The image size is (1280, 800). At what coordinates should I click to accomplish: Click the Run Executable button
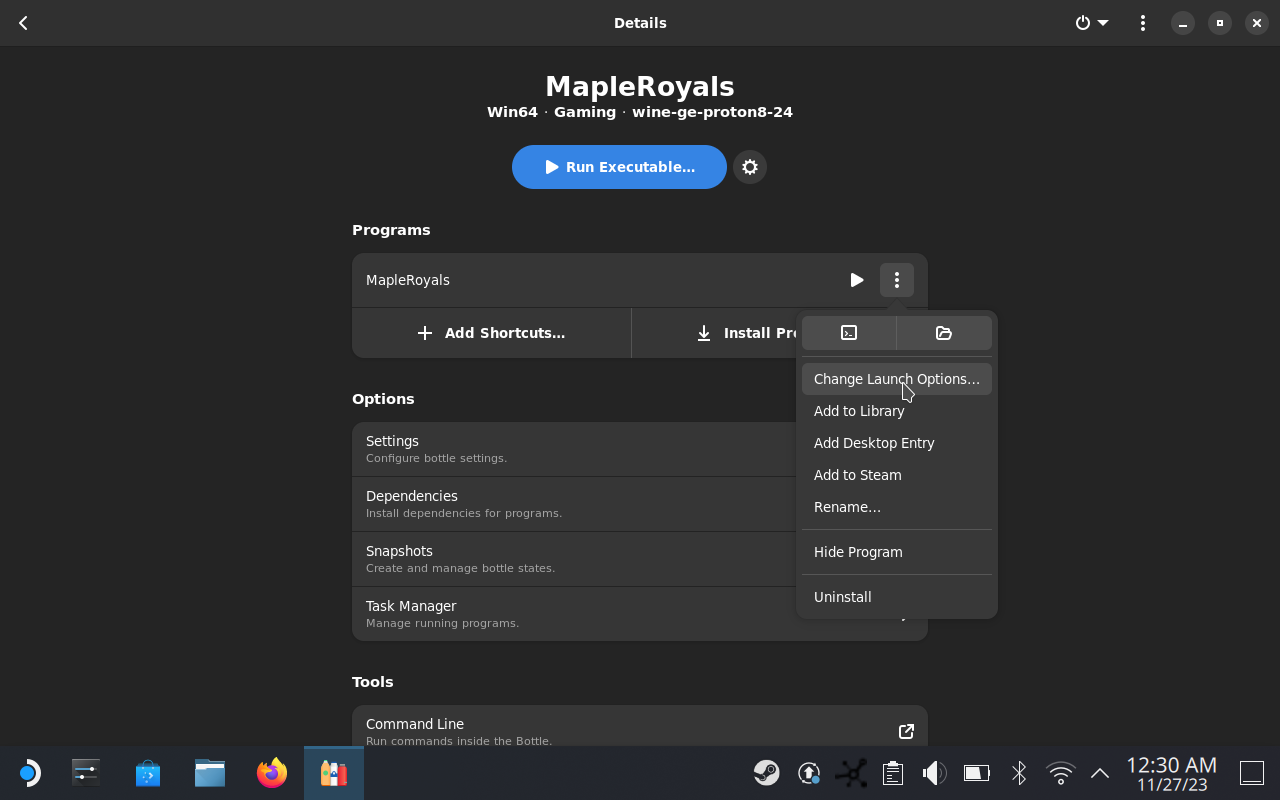(x=619, y=167)
